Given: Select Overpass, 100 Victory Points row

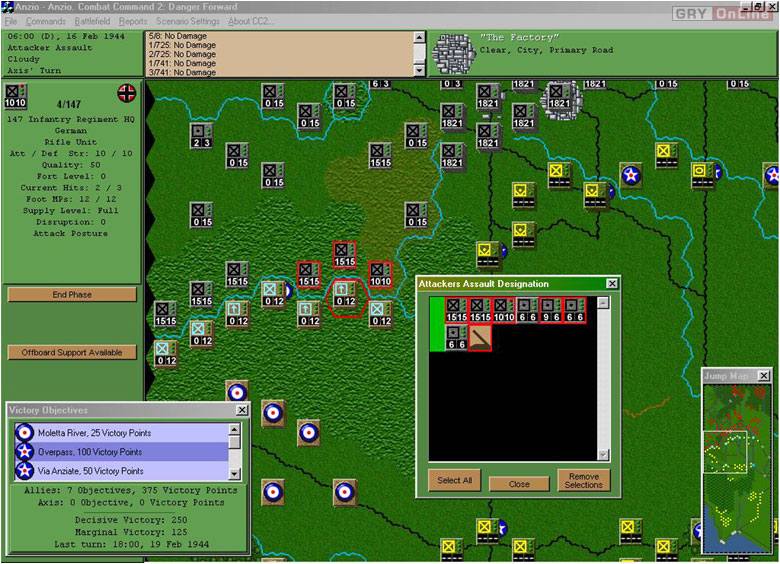Looking at the screenshot, I should 121,452.
